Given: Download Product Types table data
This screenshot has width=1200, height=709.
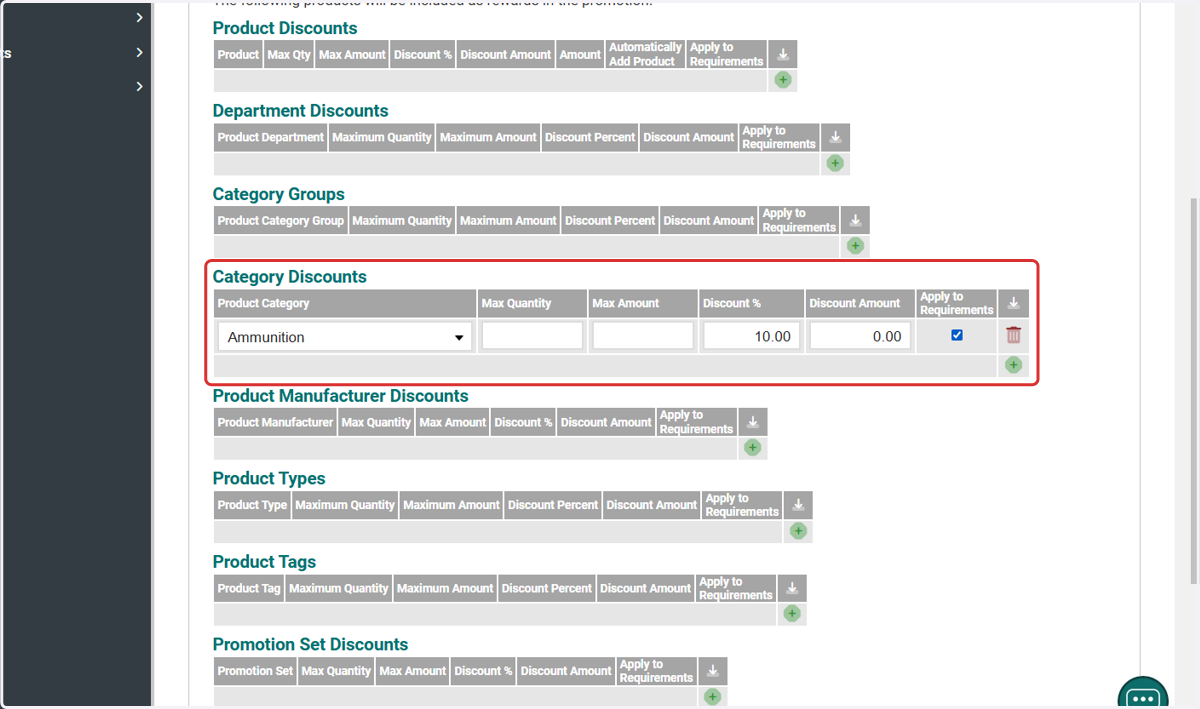Looking at the screenshot, I should point(798,505).
